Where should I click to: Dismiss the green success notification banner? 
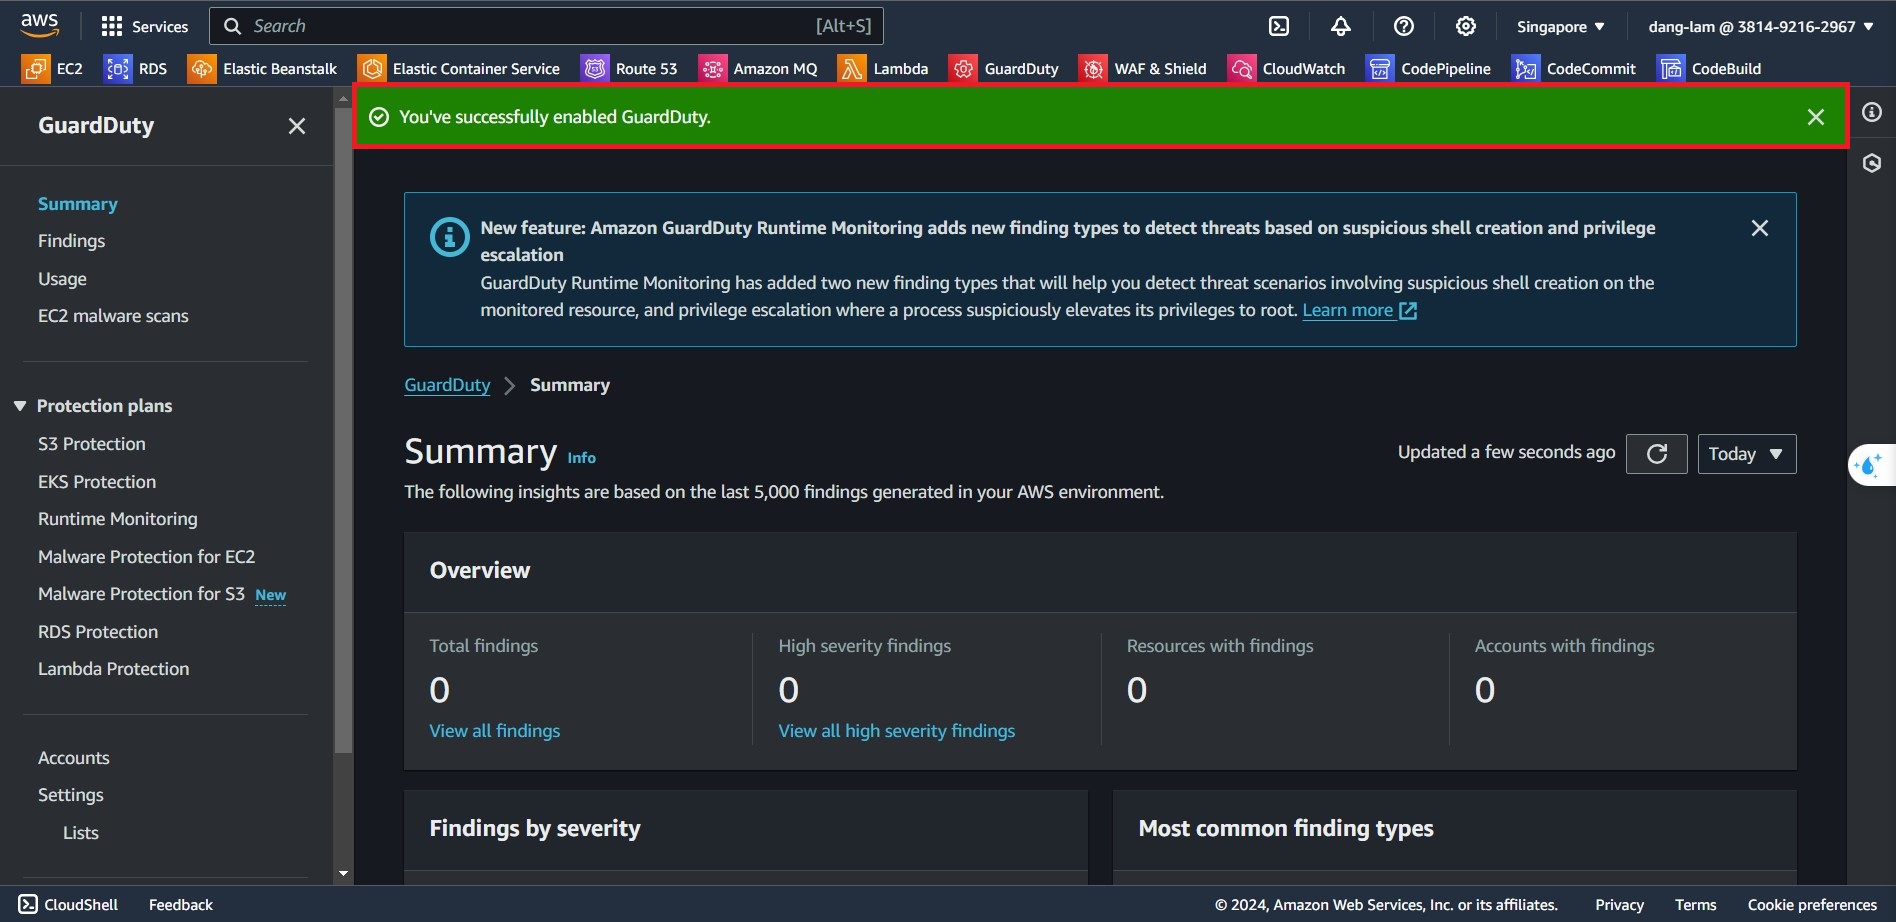pyautogui.click(x=1816, y=117)
